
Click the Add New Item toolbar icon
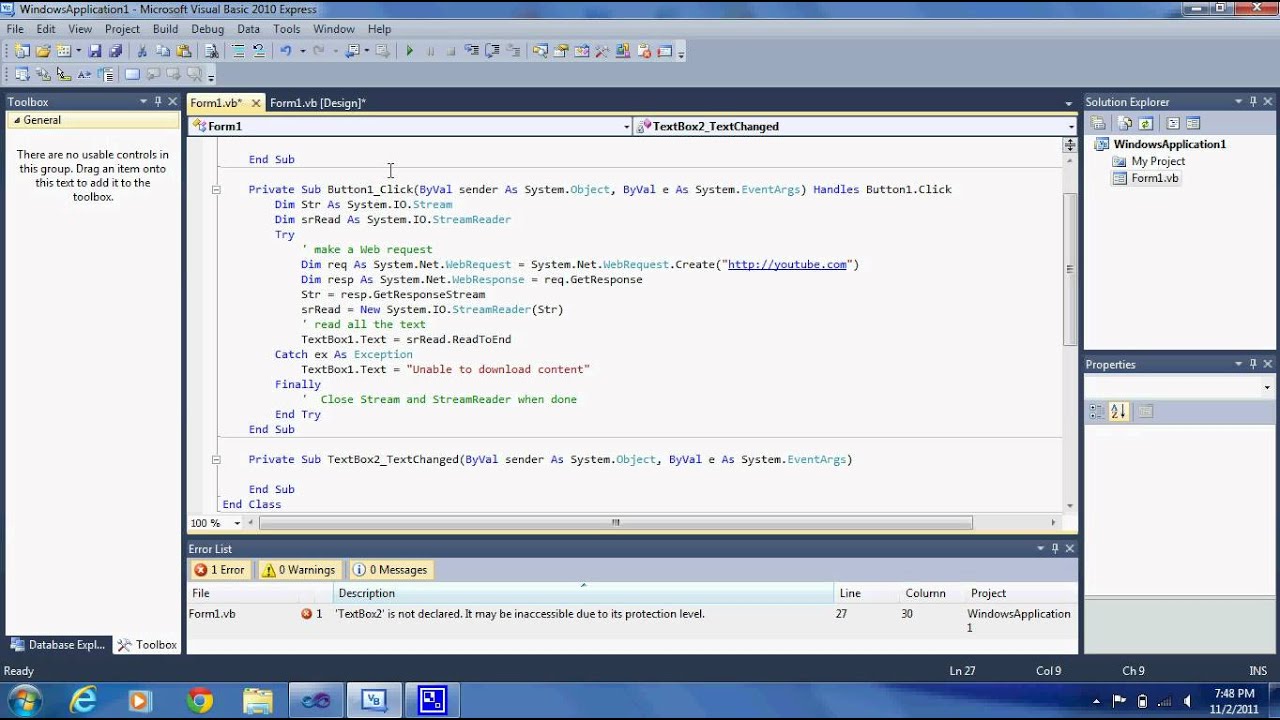pos(64,51)
